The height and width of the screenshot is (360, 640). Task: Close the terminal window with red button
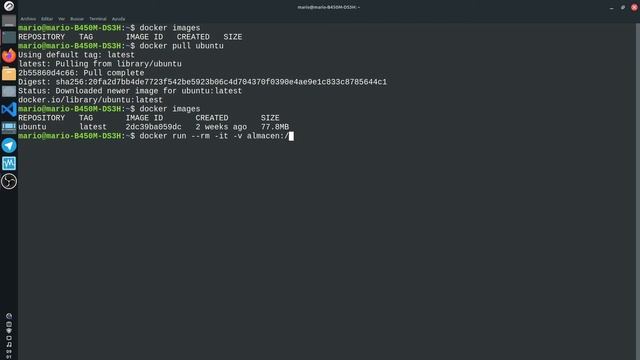pos(634,7)
